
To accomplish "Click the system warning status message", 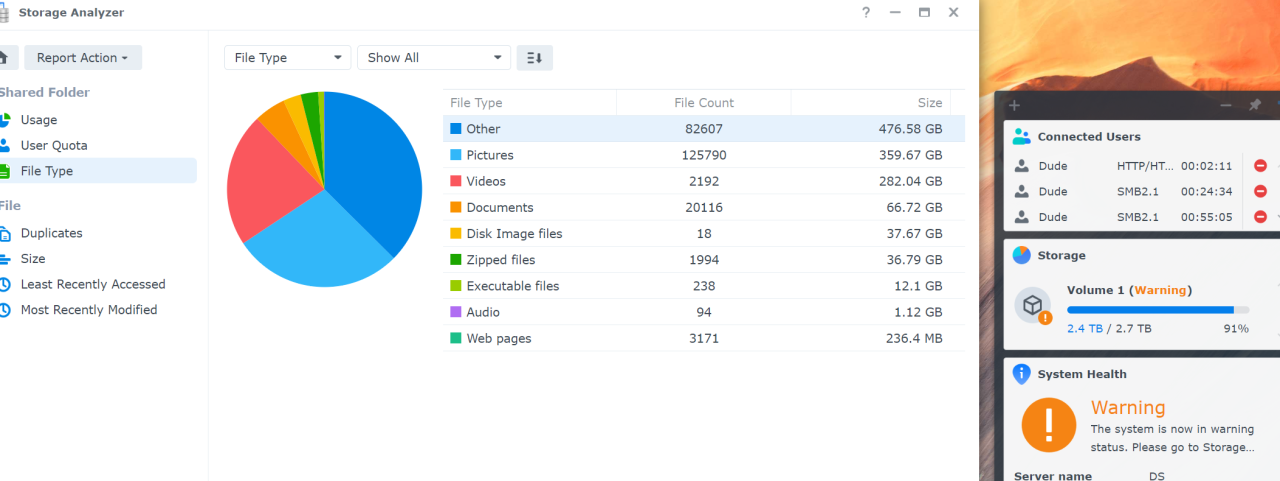I will pos(1172,438).
